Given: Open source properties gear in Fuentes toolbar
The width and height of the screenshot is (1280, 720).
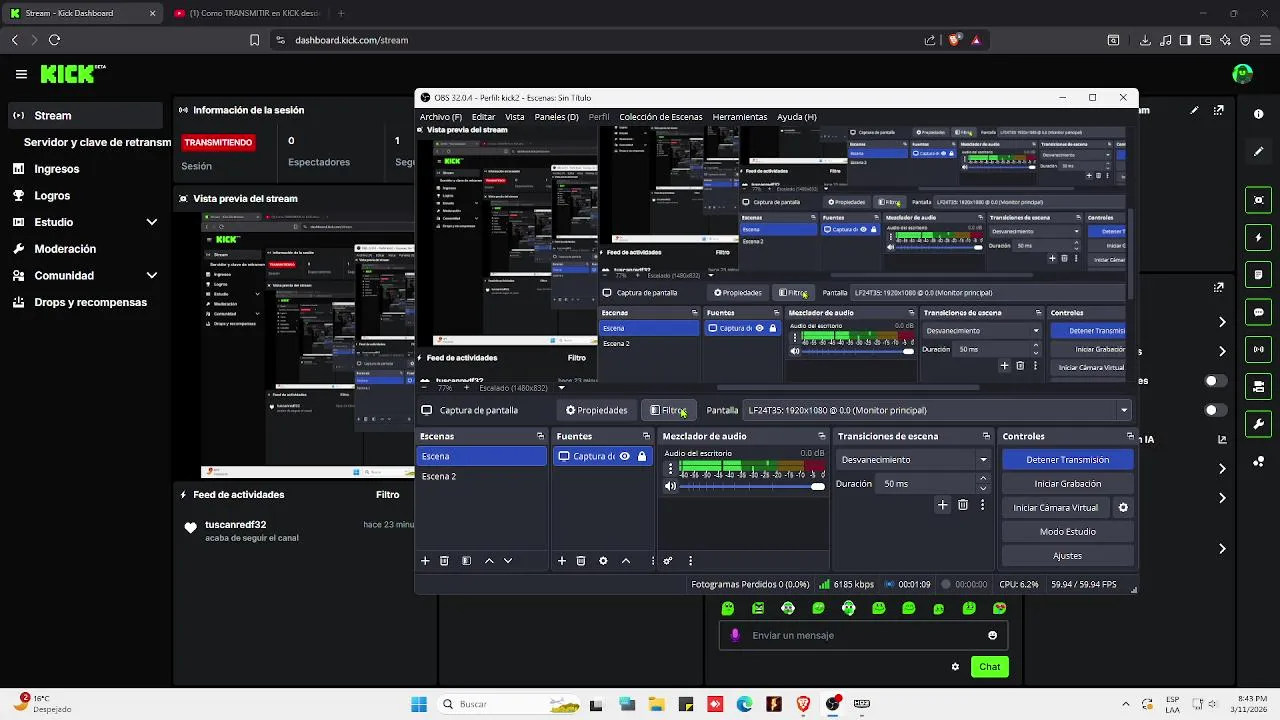Looking at the screenshot, I should click(603, 561).
